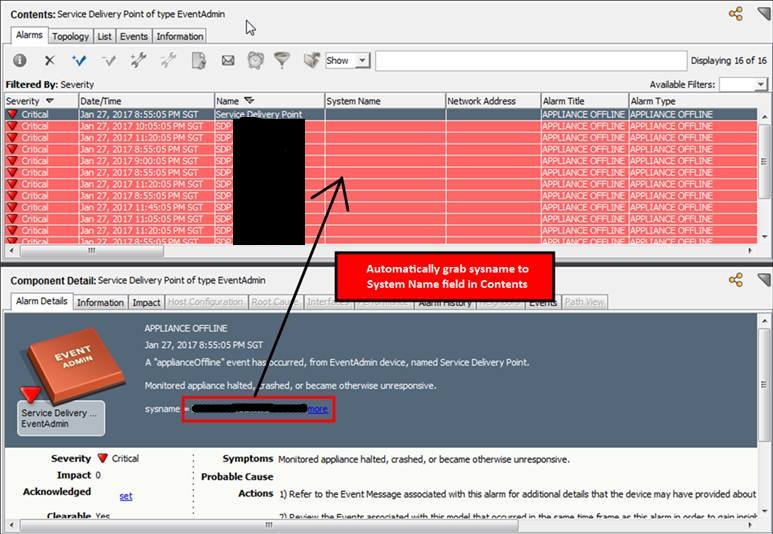The height and width of the screenshot is (534, 773).
Task: Click 'Displaying 16 of 16' count text
Action: tap(729, 61)
